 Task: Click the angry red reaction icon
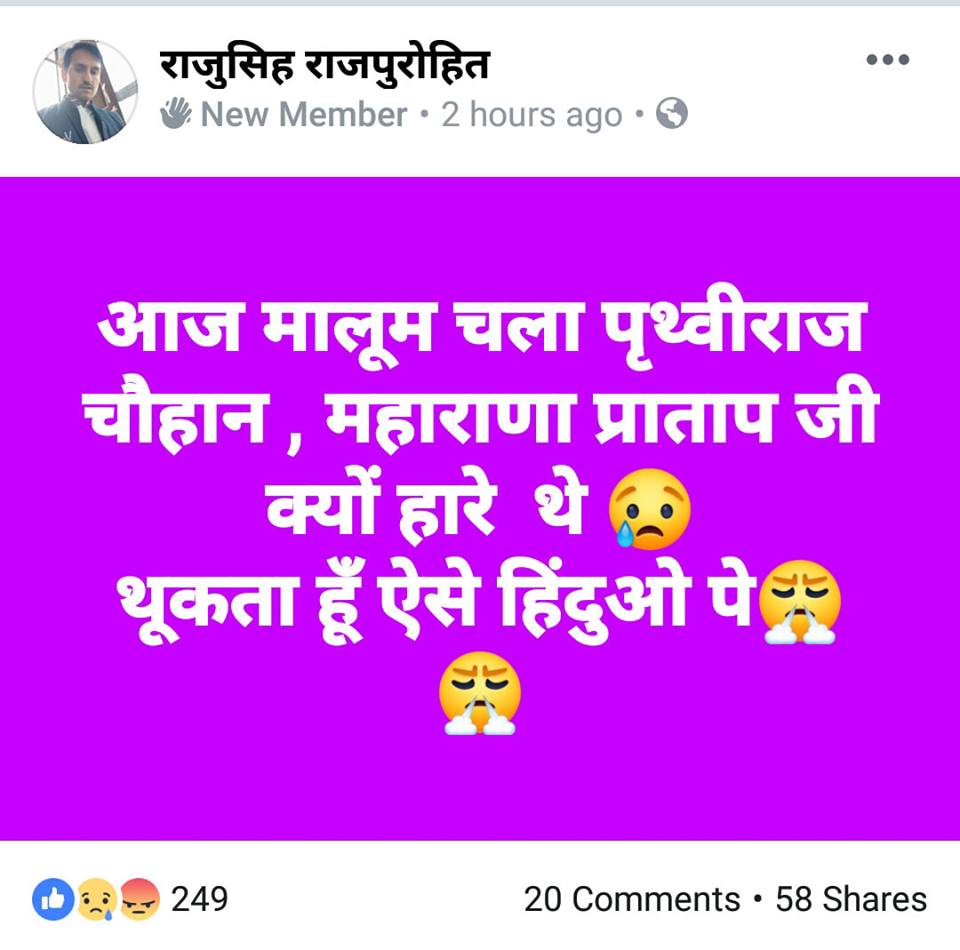click(140, 899)
